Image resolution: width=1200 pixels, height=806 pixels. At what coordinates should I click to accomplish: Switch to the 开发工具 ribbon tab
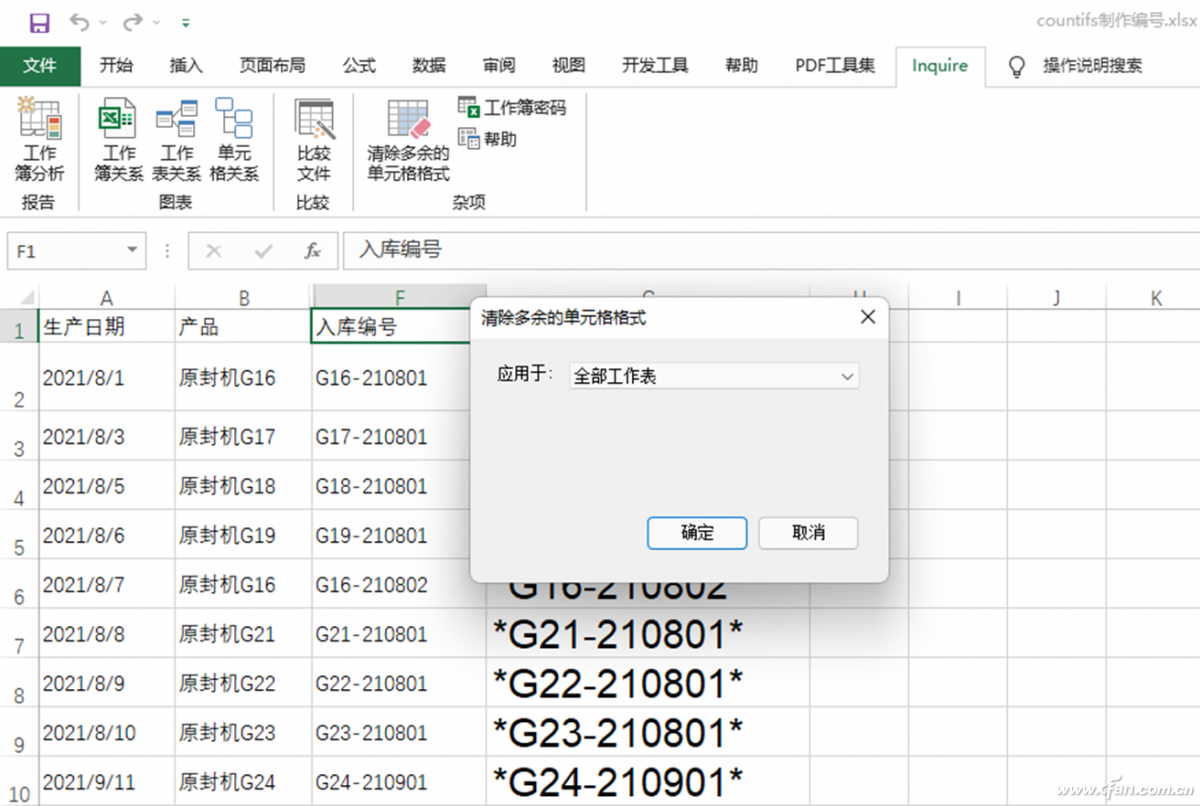[x=654, y=66]
